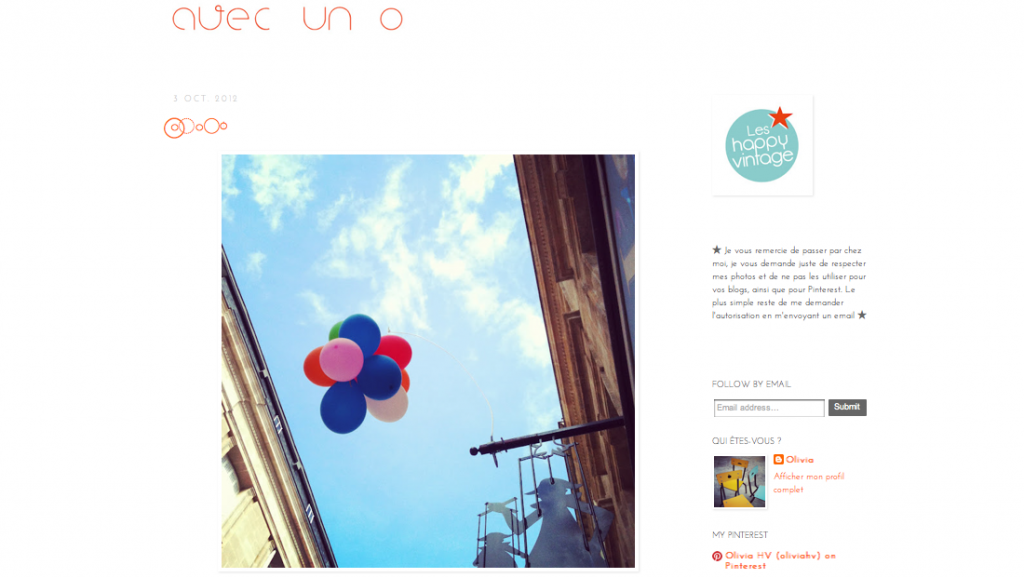
Task: Open the 'avec un o' blog title
Action: [287, 18]
